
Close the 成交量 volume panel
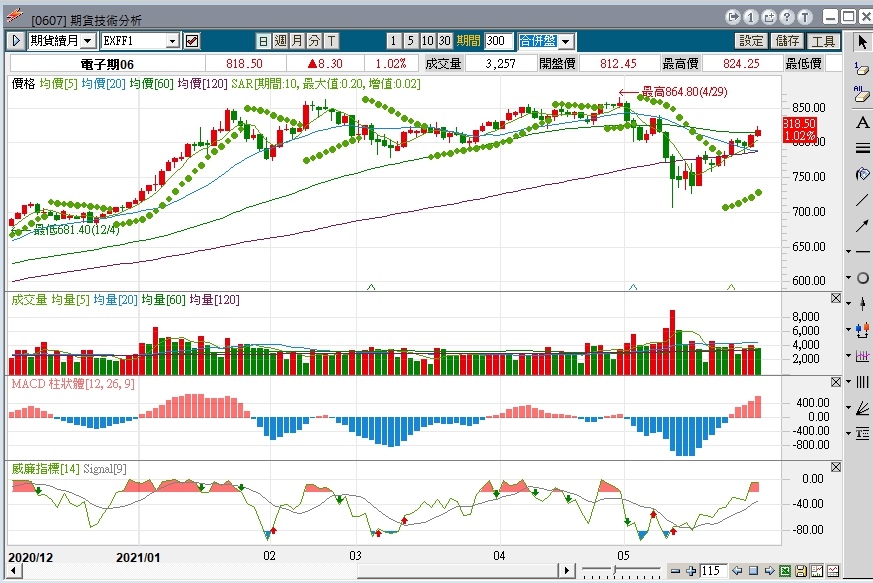coord(836,298)
